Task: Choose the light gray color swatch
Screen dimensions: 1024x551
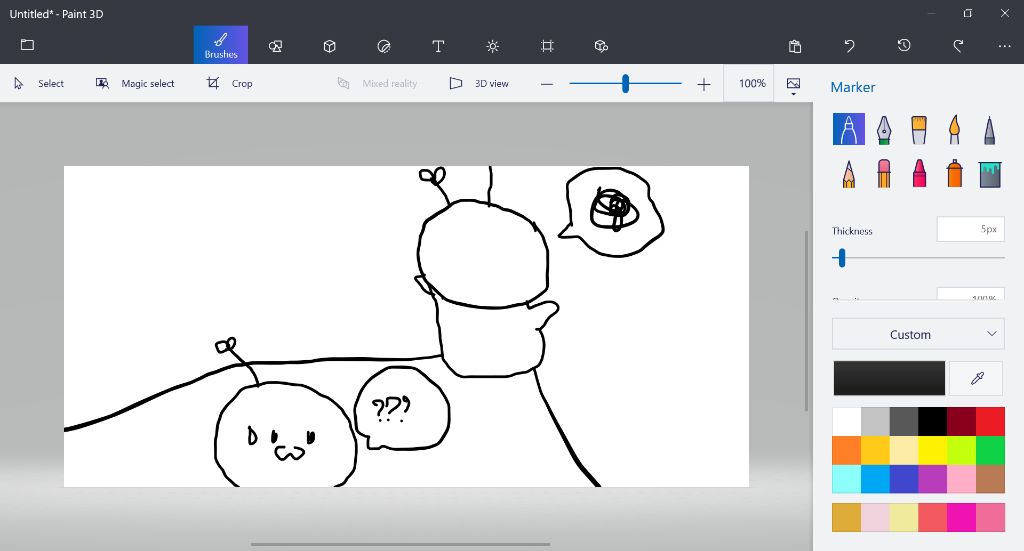Action: [875, 421]
